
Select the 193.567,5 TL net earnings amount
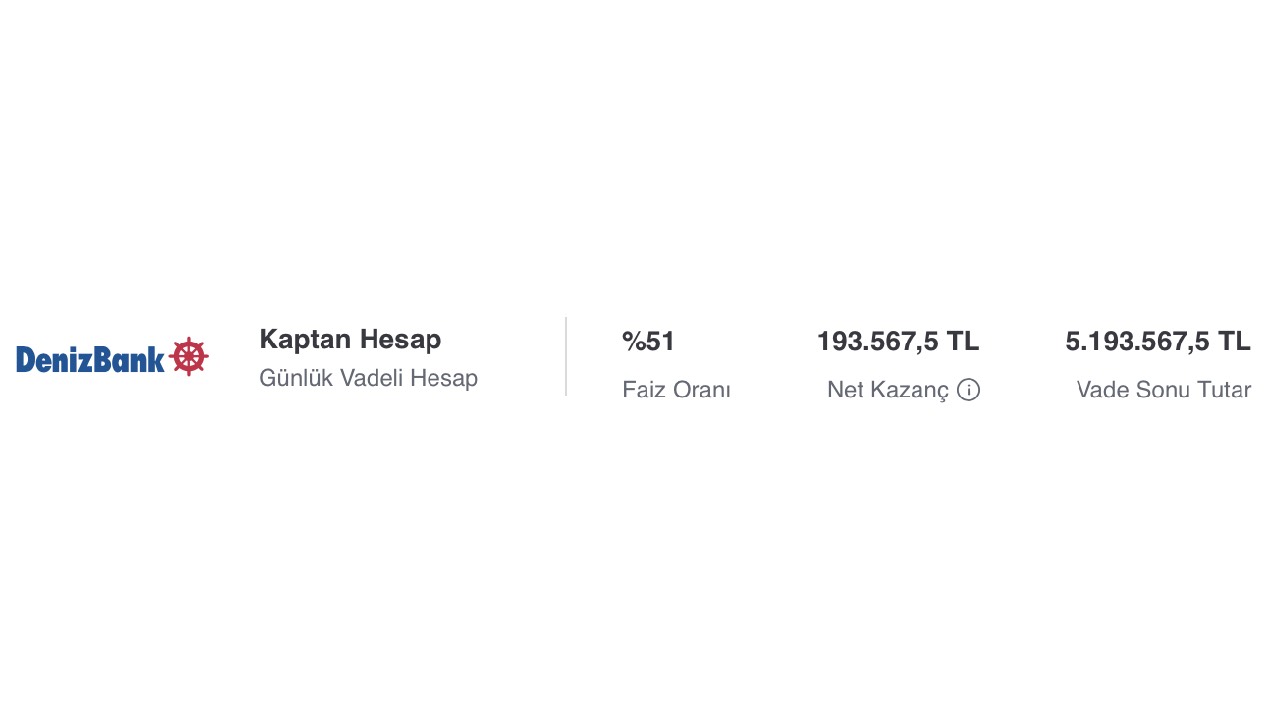point(898,341)
